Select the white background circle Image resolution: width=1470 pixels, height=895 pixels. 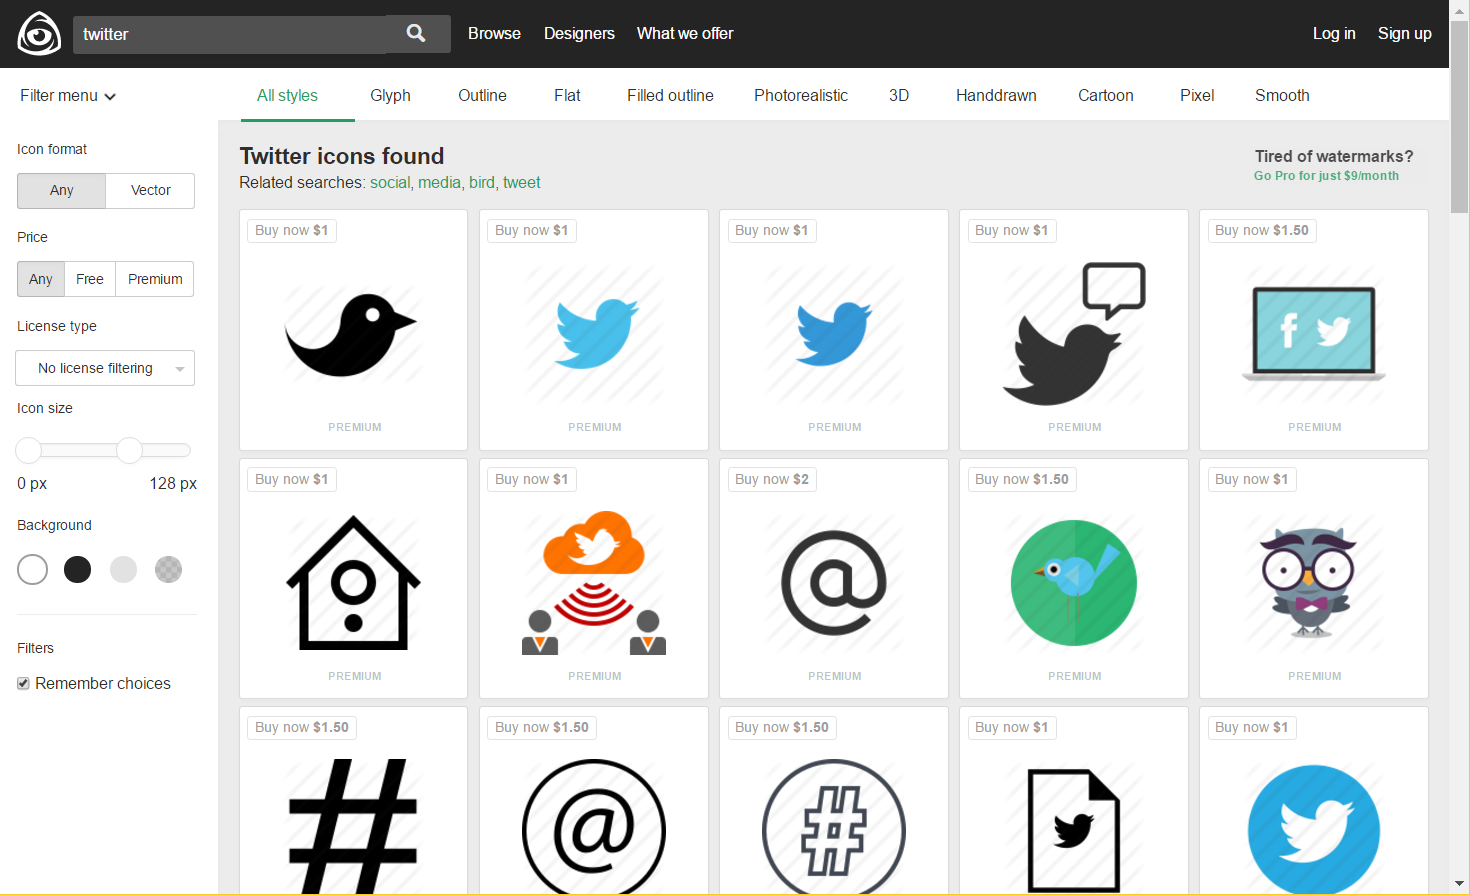pyautogui.click(x=32, y=569)
